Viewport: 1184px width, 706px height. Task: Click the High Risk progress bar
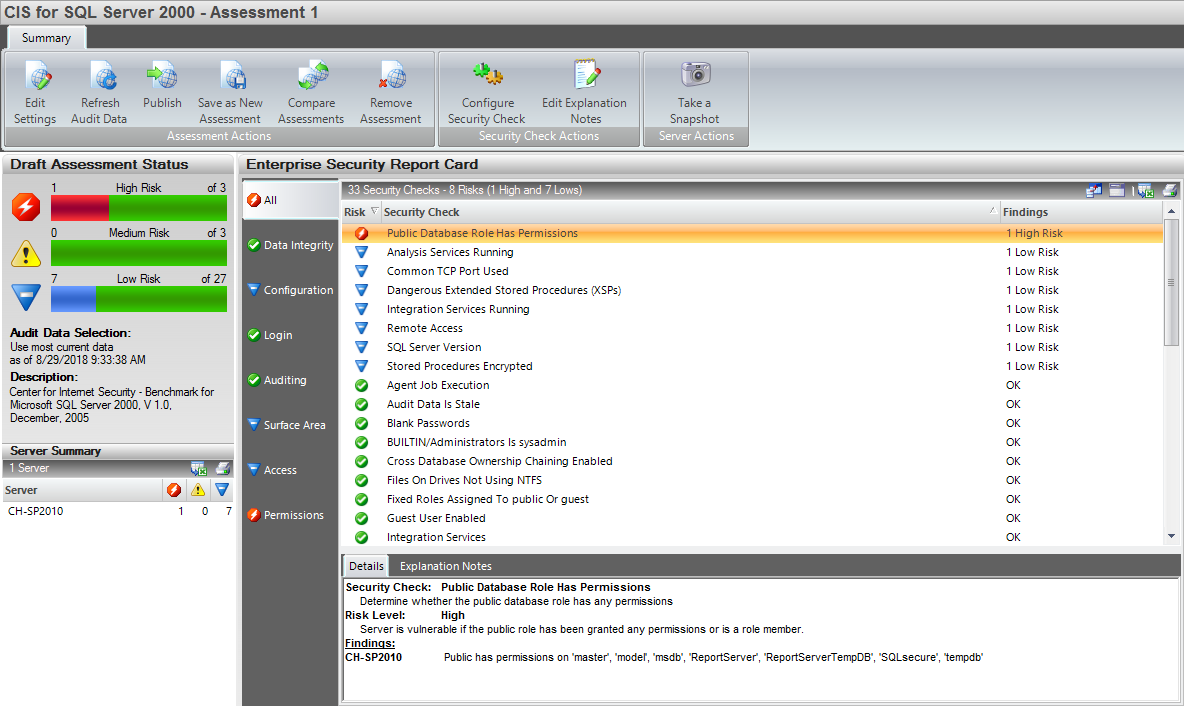(139, 208)
